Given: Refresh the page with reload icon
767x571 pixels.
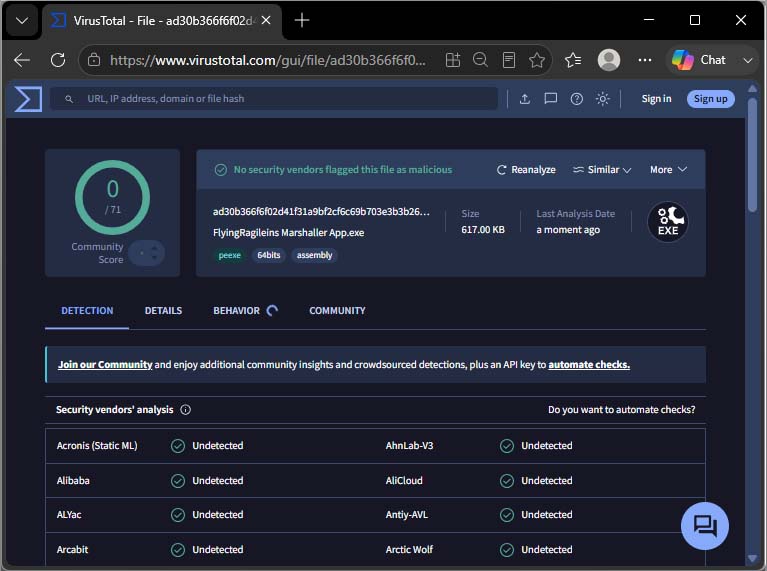Looking at the screenshot, I should click(x=58, y=60).
